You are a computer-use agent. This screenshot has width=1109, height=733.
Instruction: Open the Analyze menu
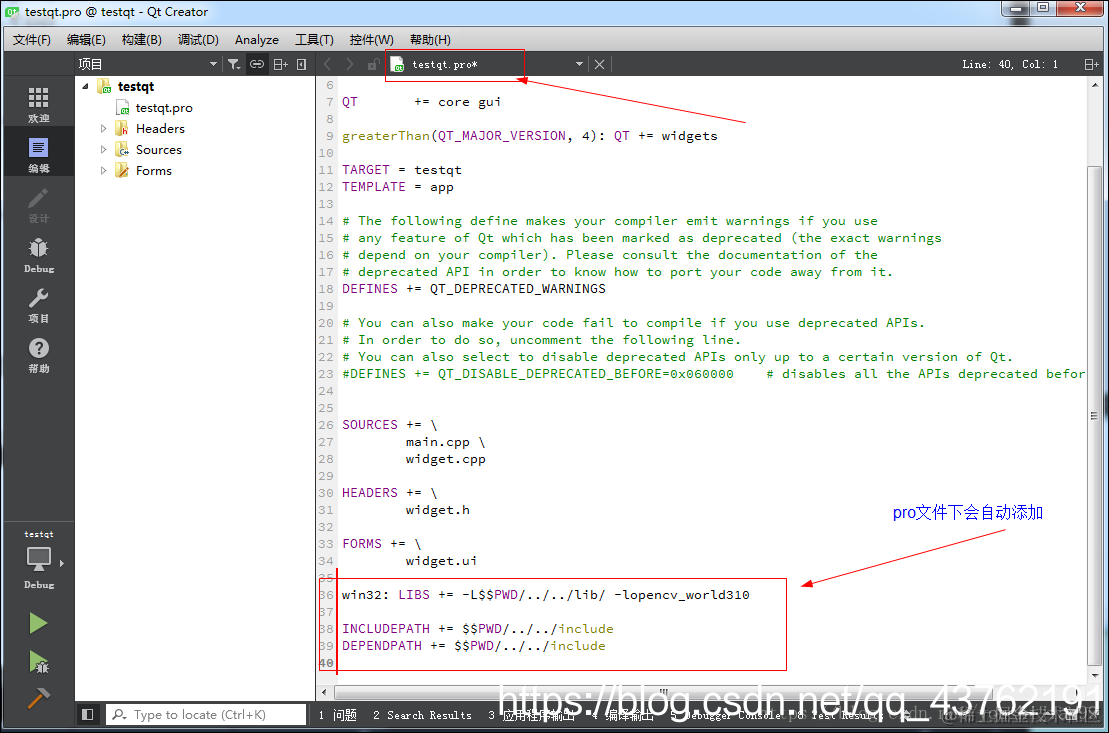(256, 40)
